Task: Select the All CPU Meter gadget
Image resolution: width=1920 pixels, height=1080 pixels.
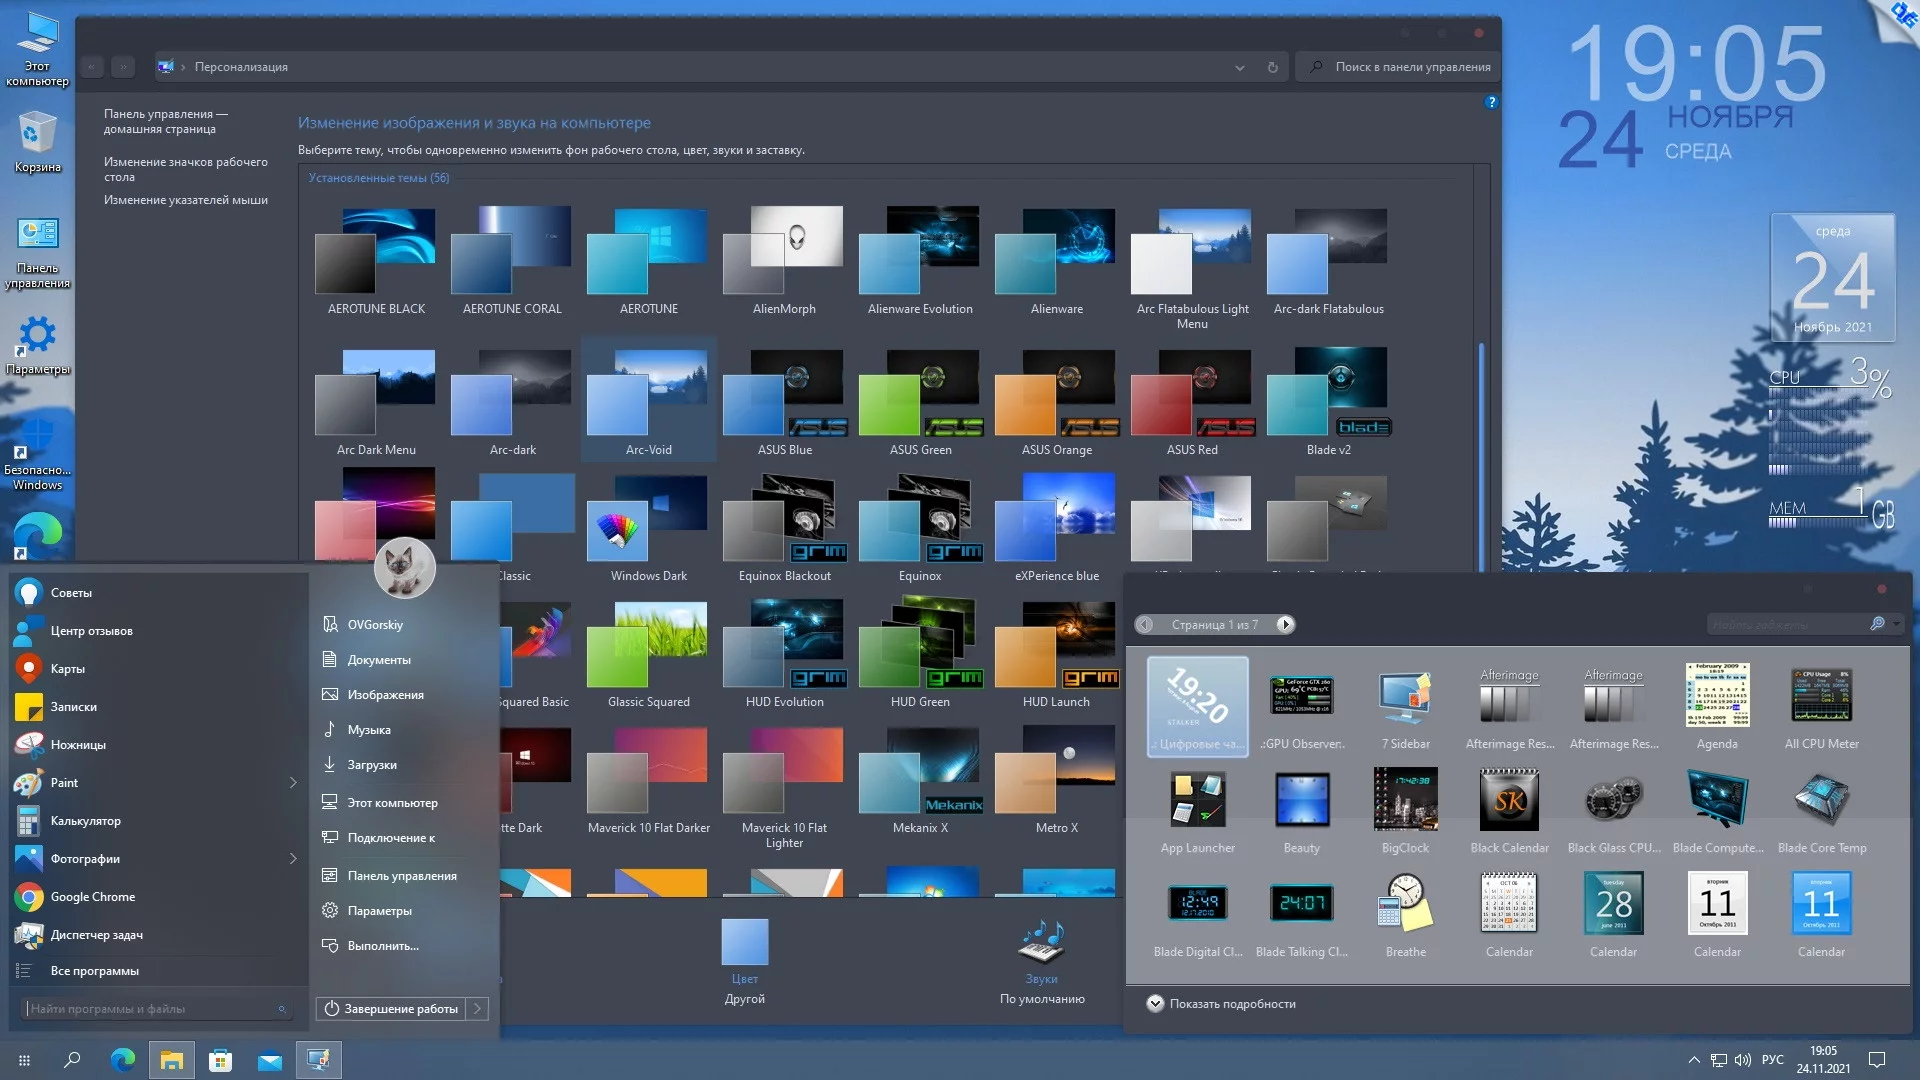Action: [1821, 696]
